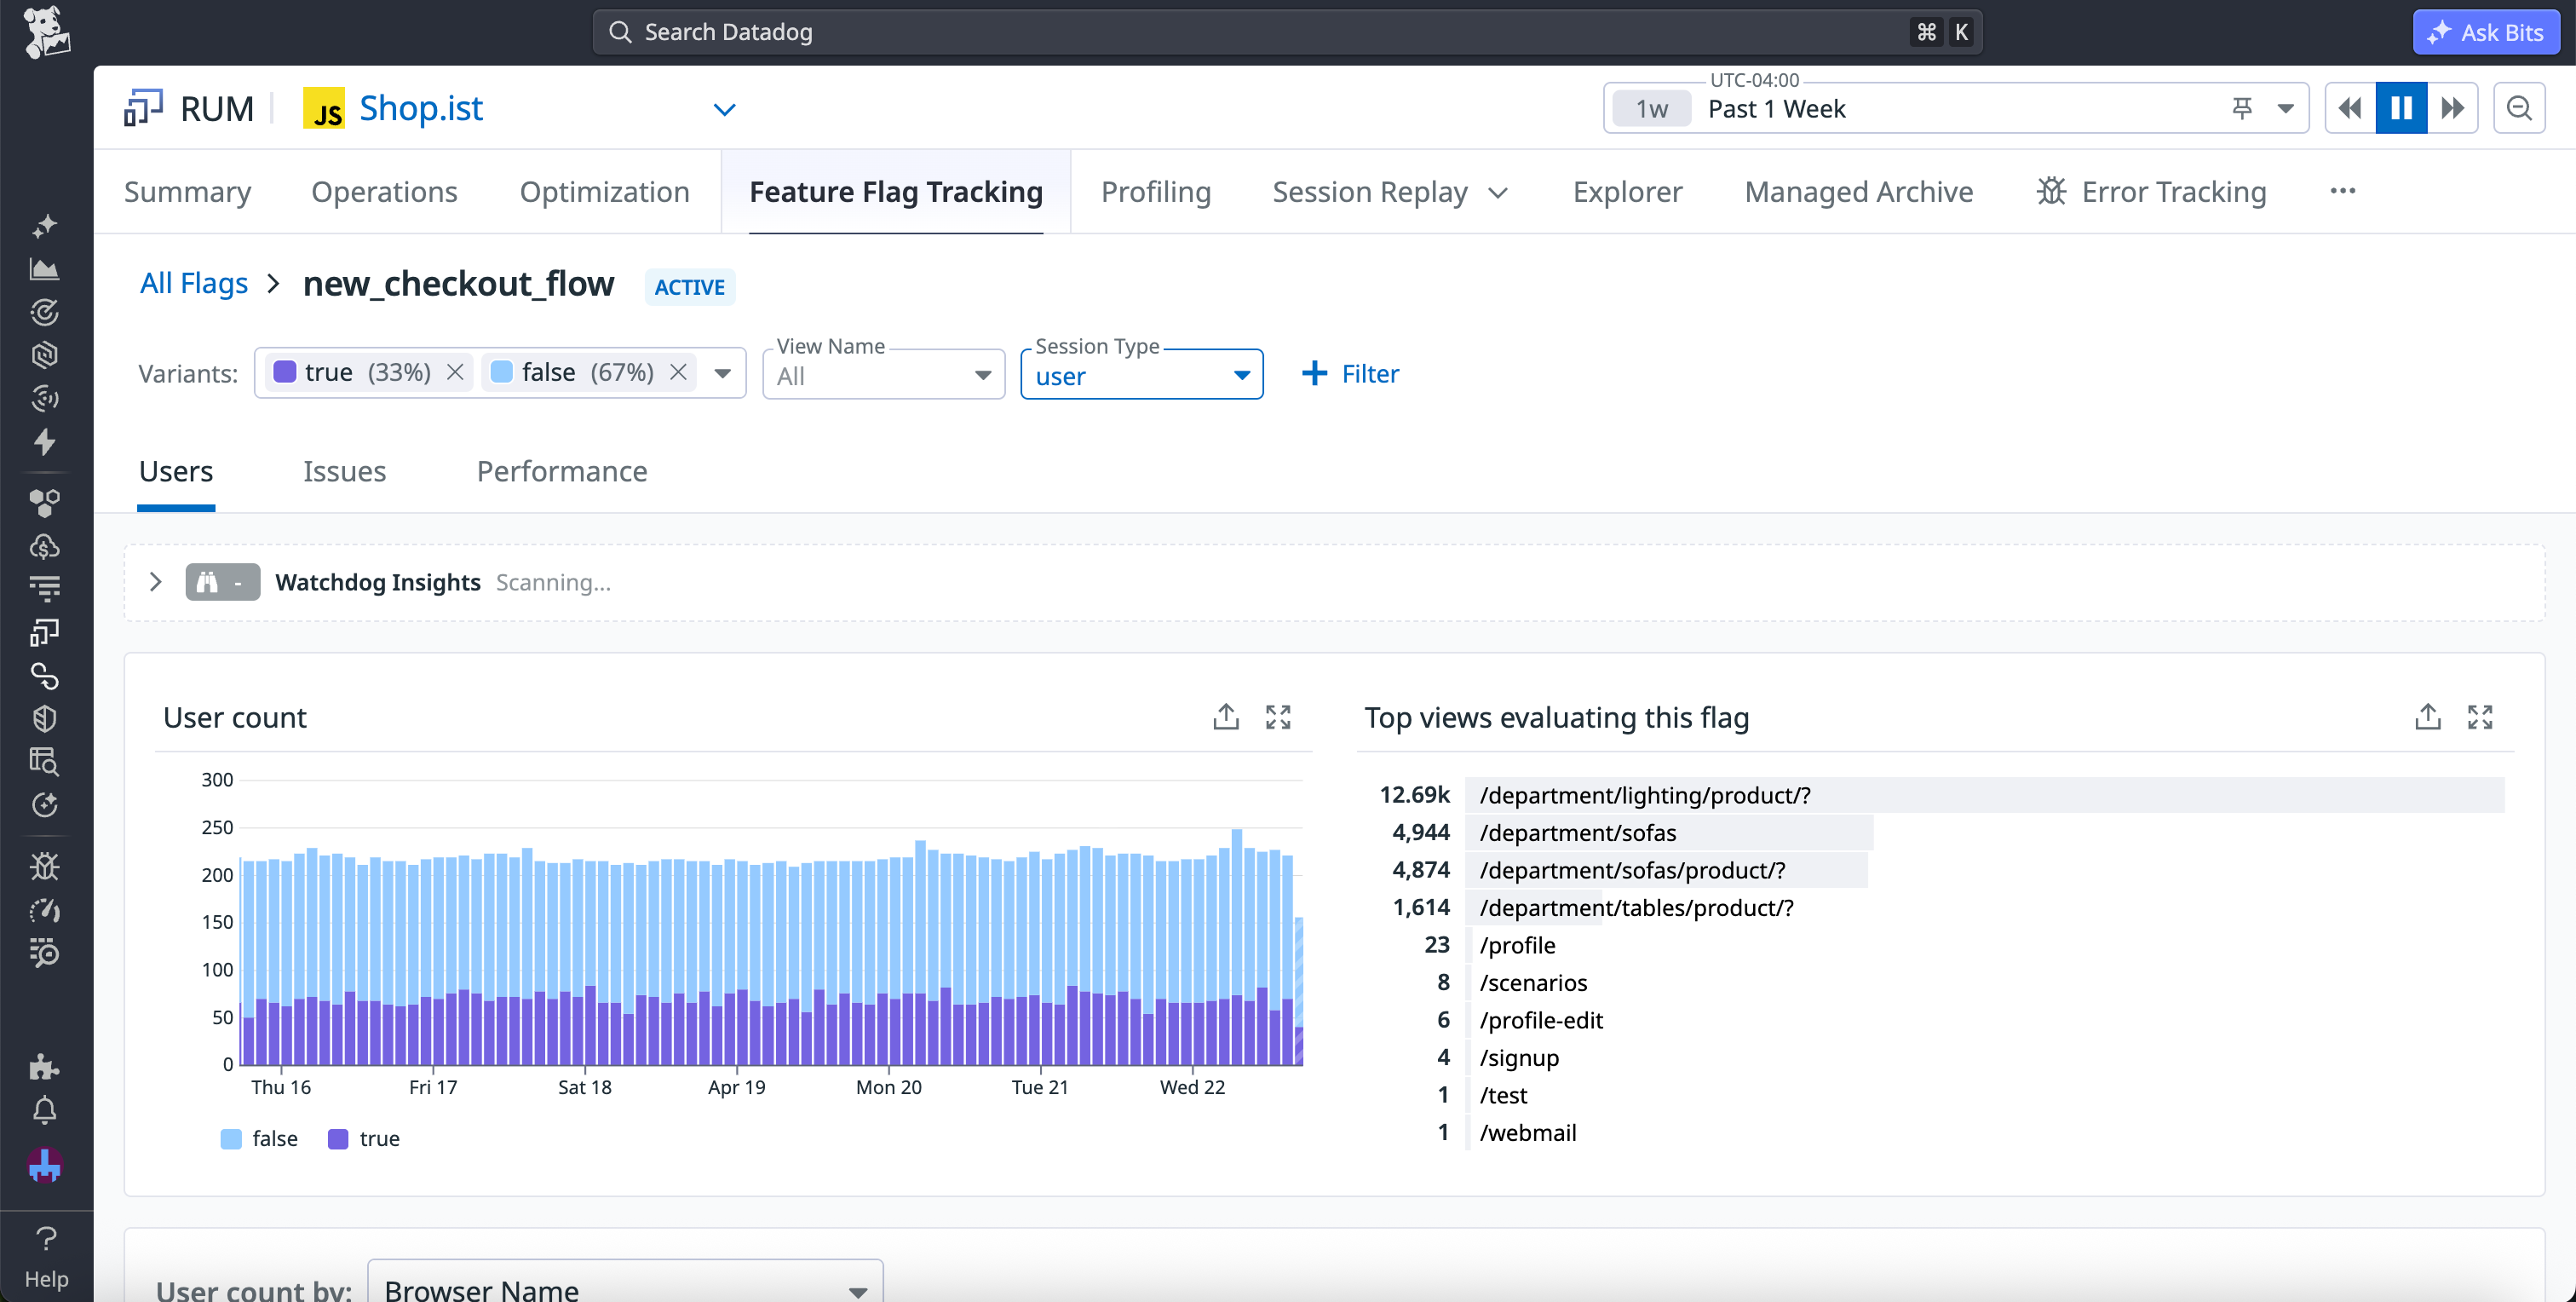The height and width of the screenshot is (1302, 2576).
Task: Expand Top views widget to fullscreen
Action: pyautogui.click(x=2480, y=717)
